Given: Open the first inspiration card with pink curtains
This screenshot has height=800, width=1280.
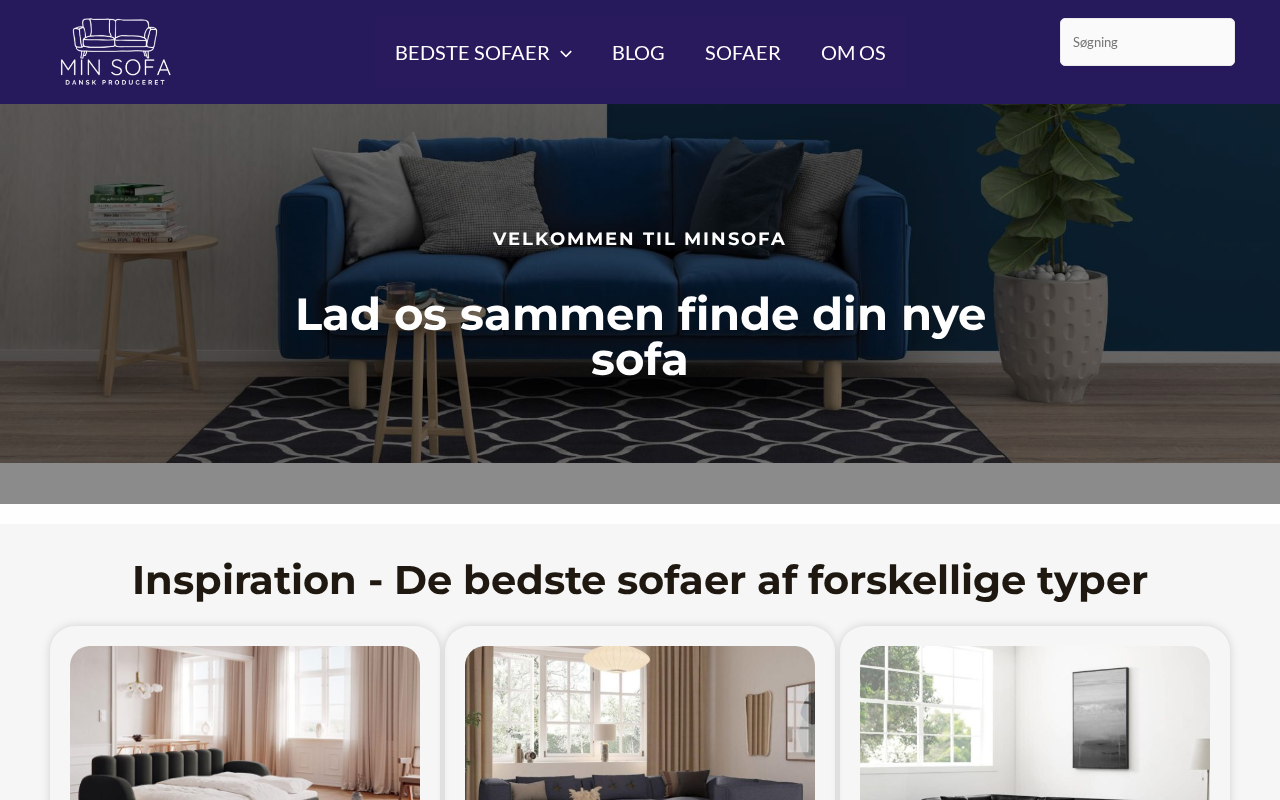Looking at the screenshot, I should (245, 723).
